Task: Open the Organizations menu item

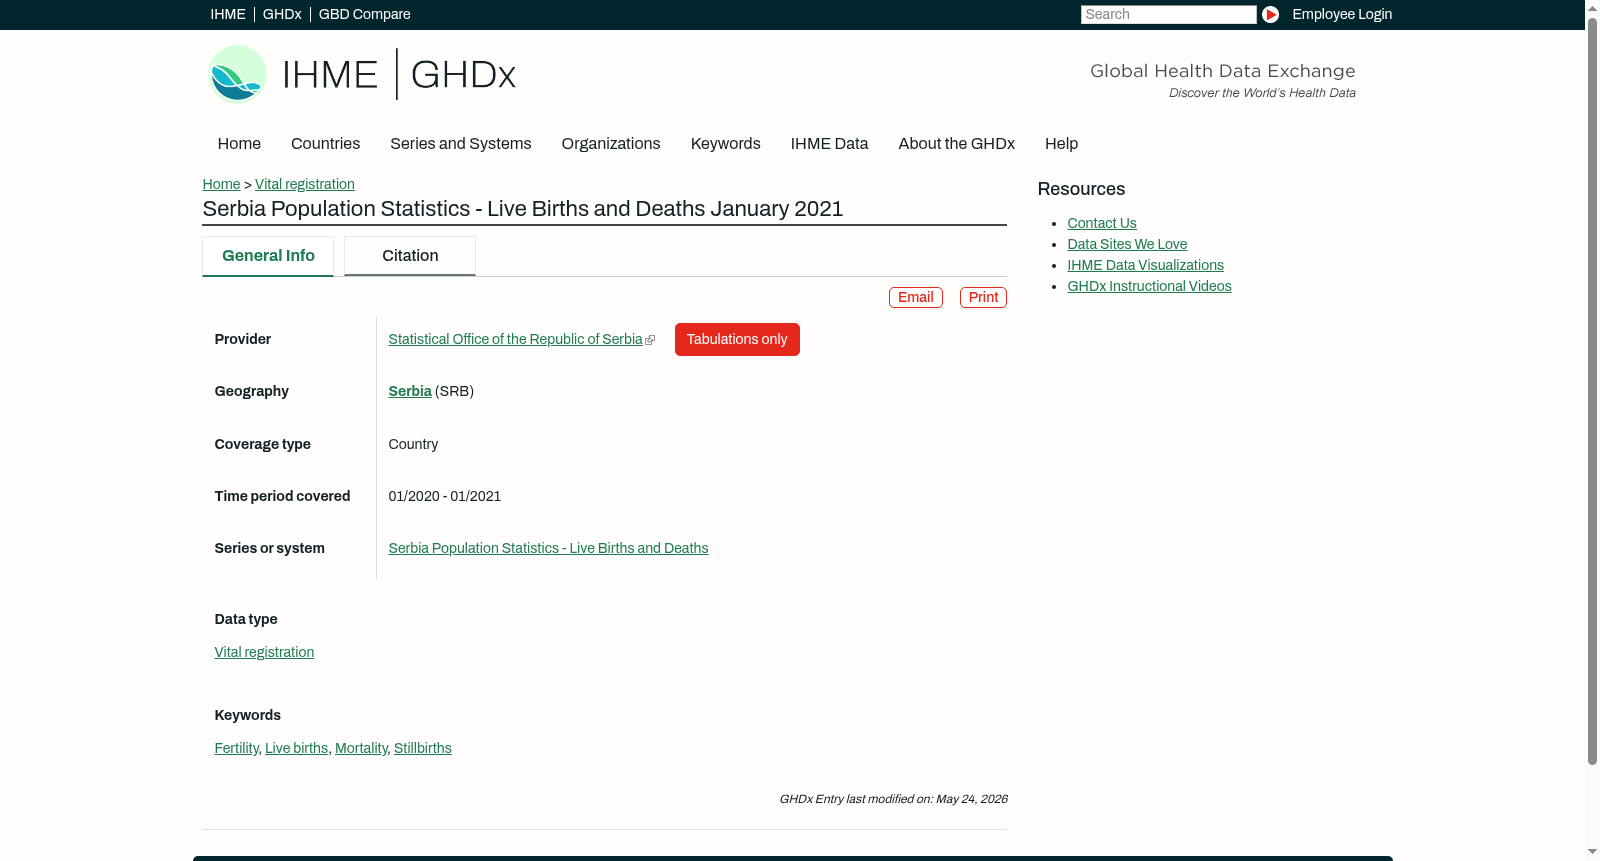Action: (x=611, y=144)
